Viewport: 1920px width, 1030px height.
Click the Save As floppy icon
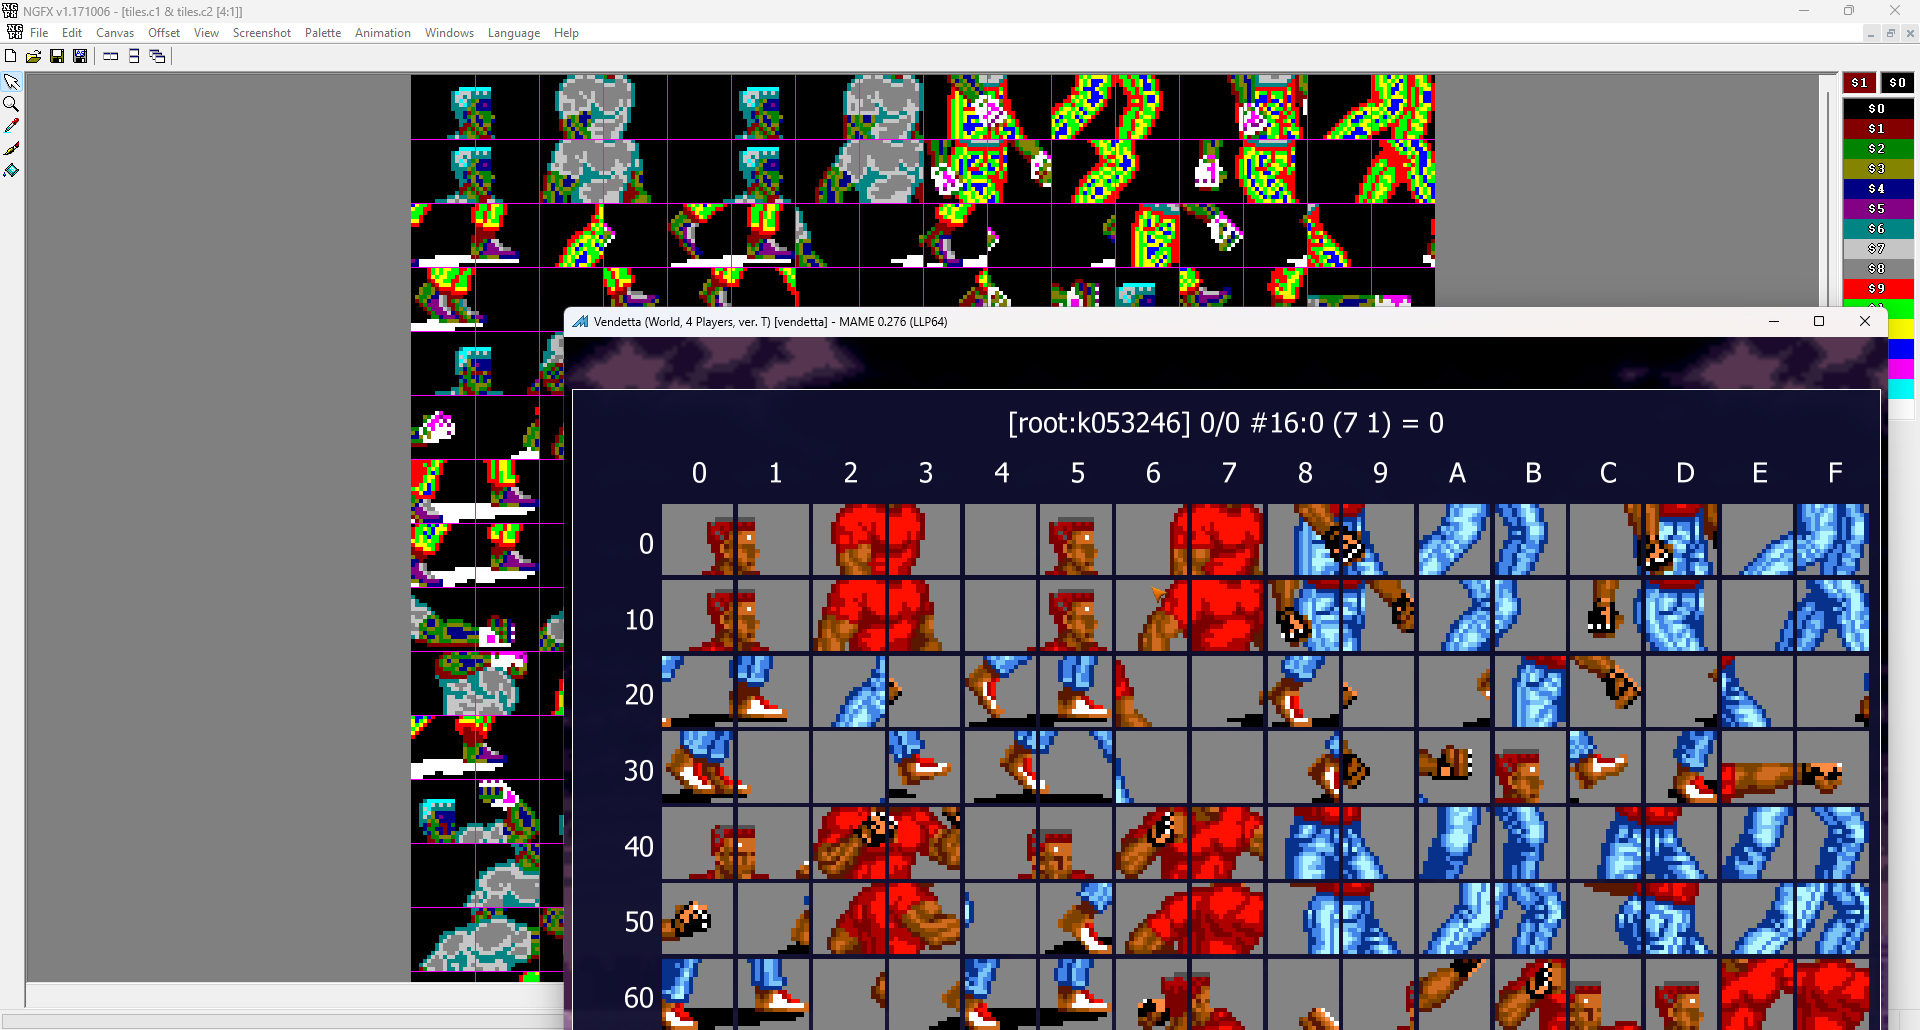pos(80,56)
